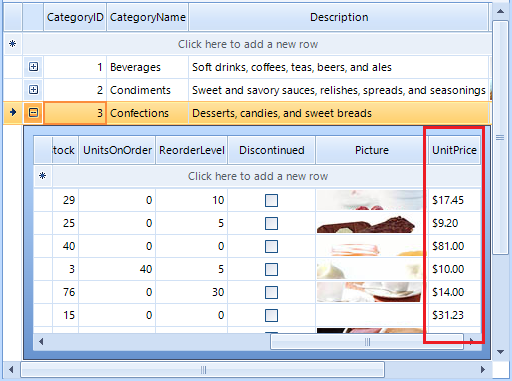Click the nested grid's 'Click here to add a new row'

258,176
